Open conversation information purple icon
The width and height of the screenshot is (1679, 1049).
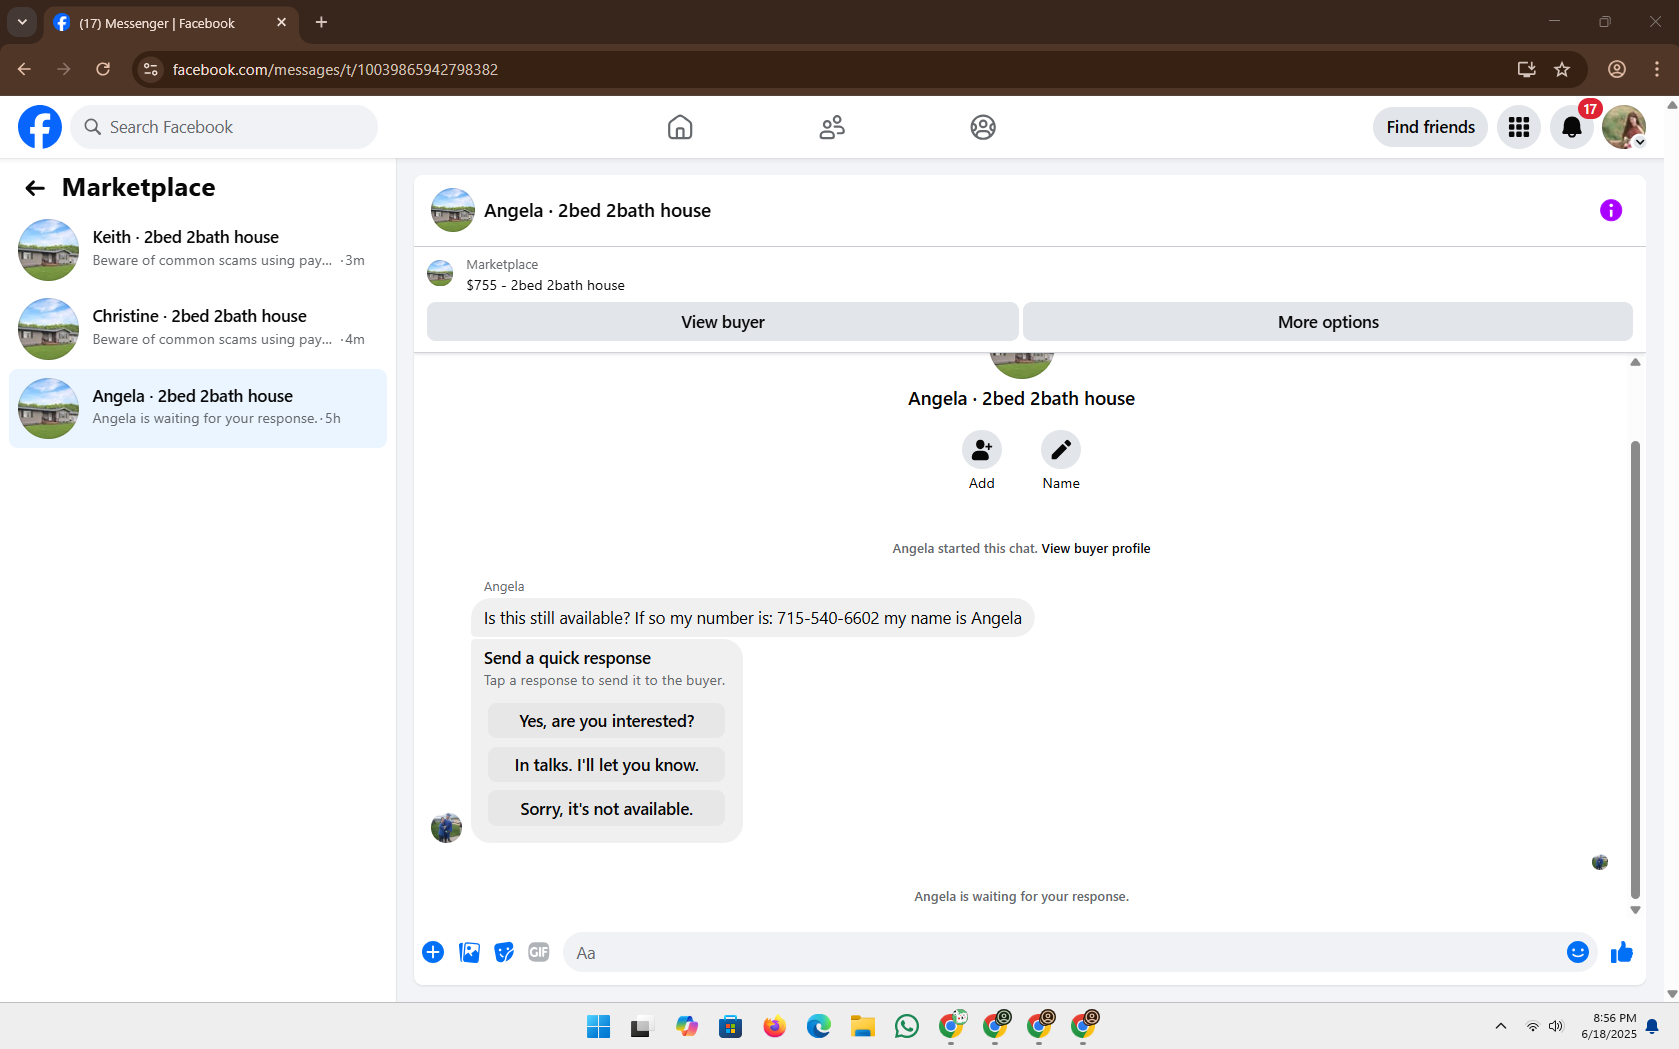(1611, 210)
